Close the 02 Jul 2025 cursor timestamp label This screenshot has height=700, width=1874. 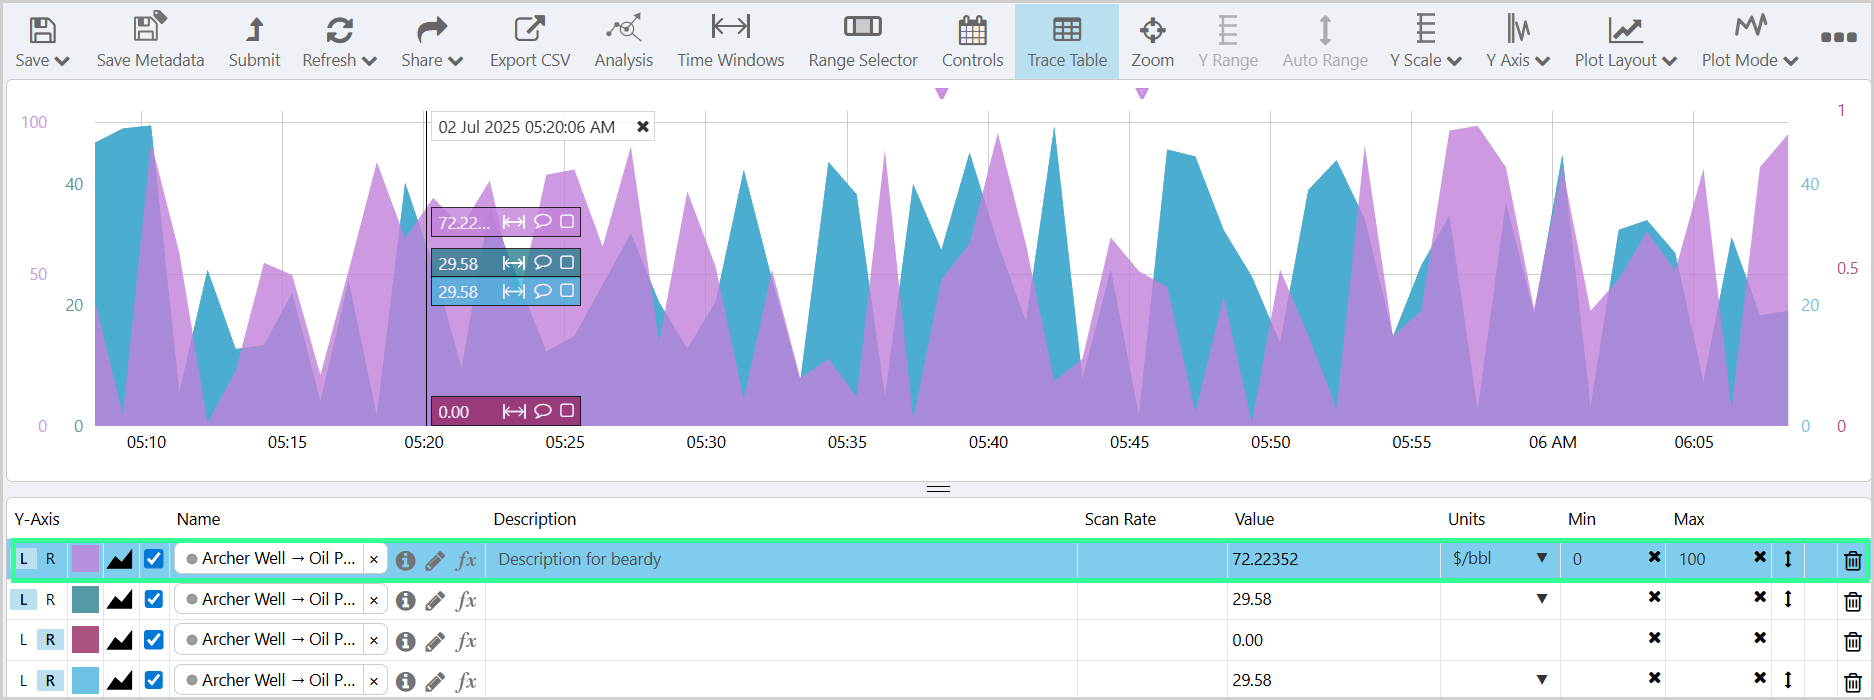(643, 127)
